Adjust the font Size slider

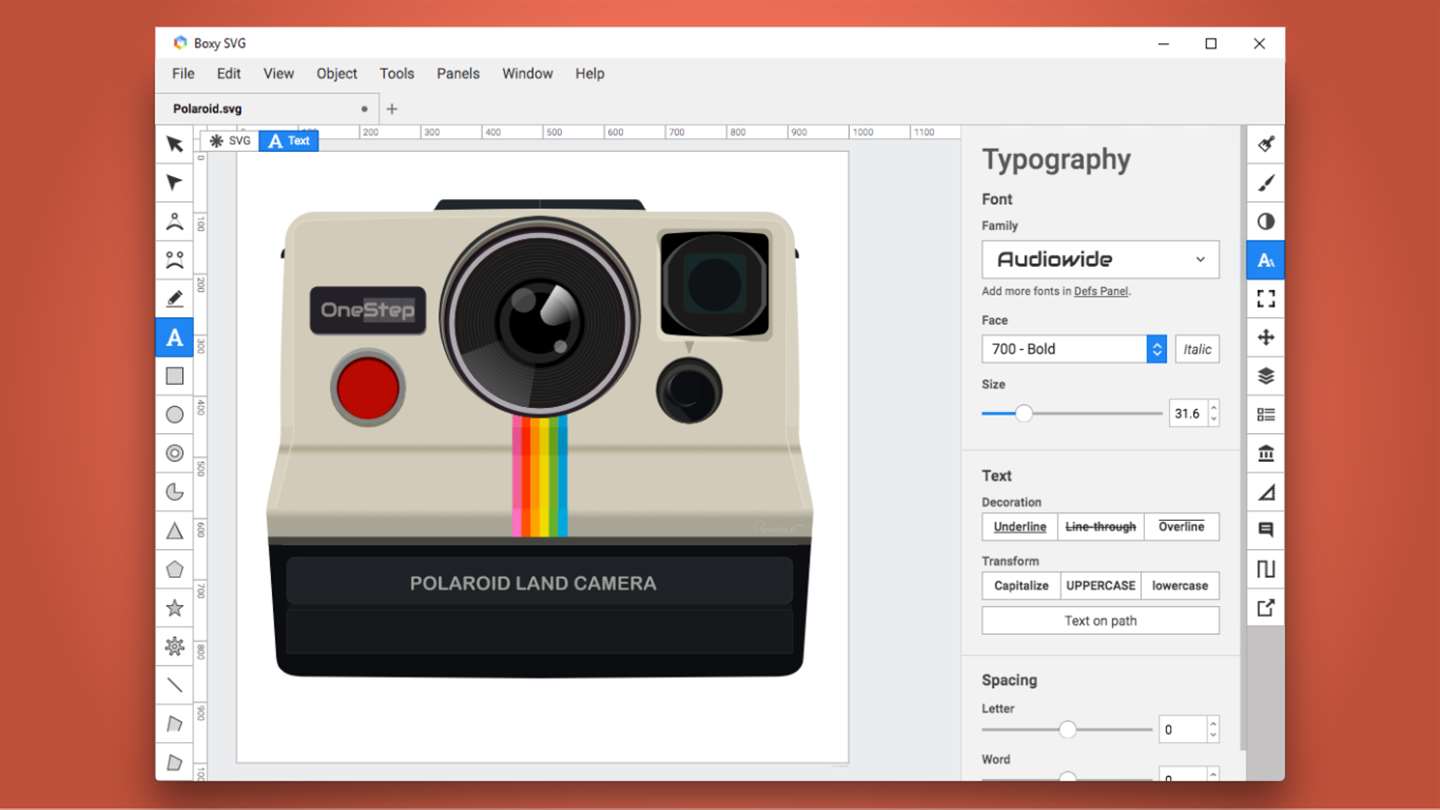coord(1072,413)
